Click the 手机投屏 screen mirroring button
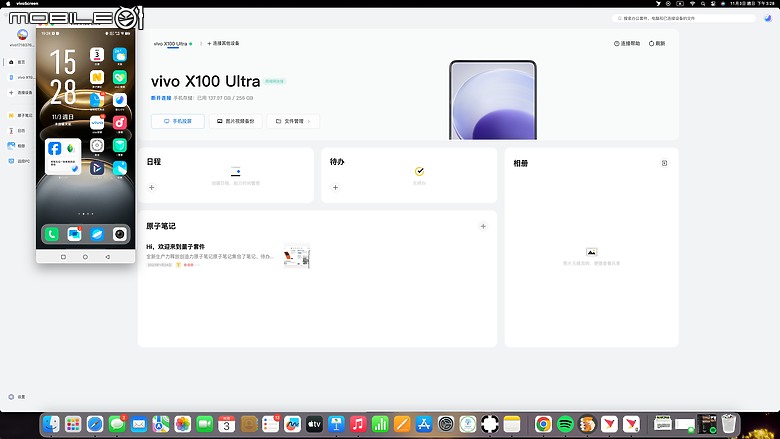 tap(178, 121)
